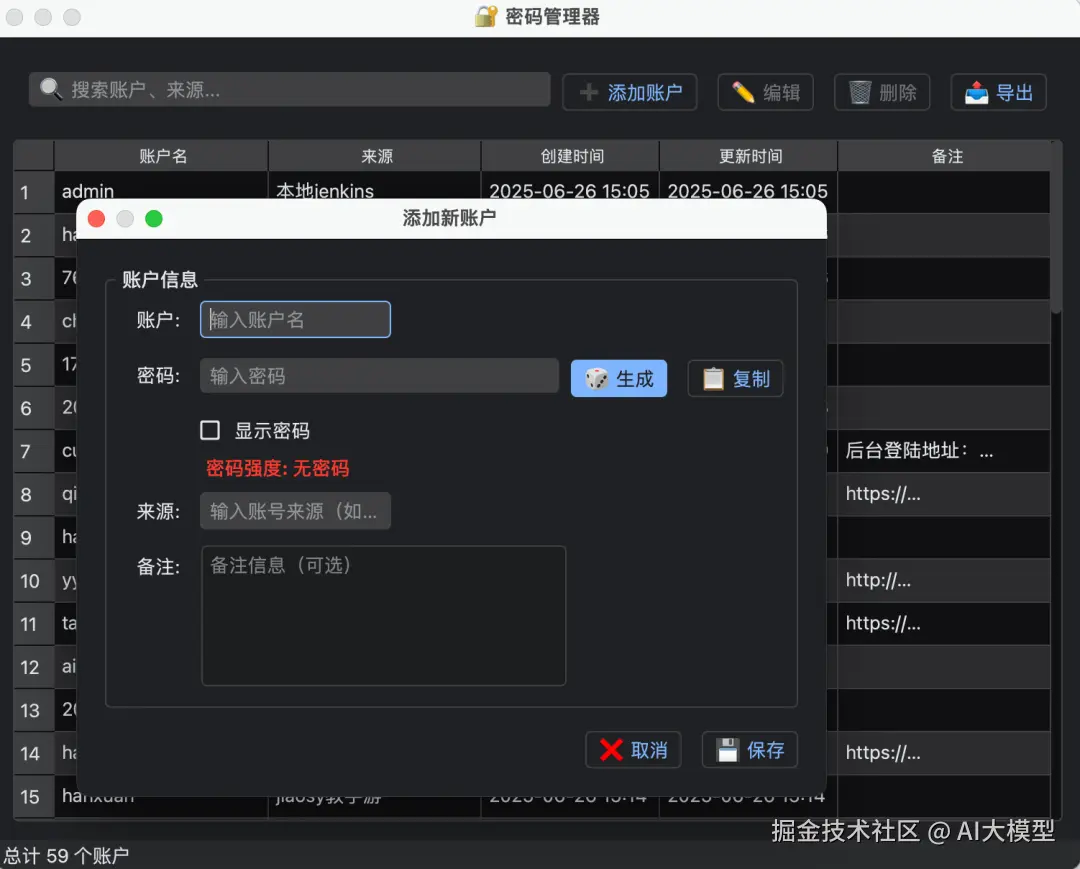Click the magnifying glass search icon

coord(51,89)
